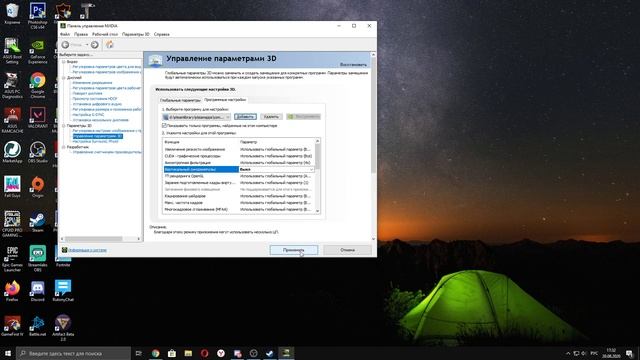Image resolution: width=640 pixels, height=360 pixels.
Task: Launch VALORANT desktop shortcut
Action: pyautogui.click(x=38, y=117)
